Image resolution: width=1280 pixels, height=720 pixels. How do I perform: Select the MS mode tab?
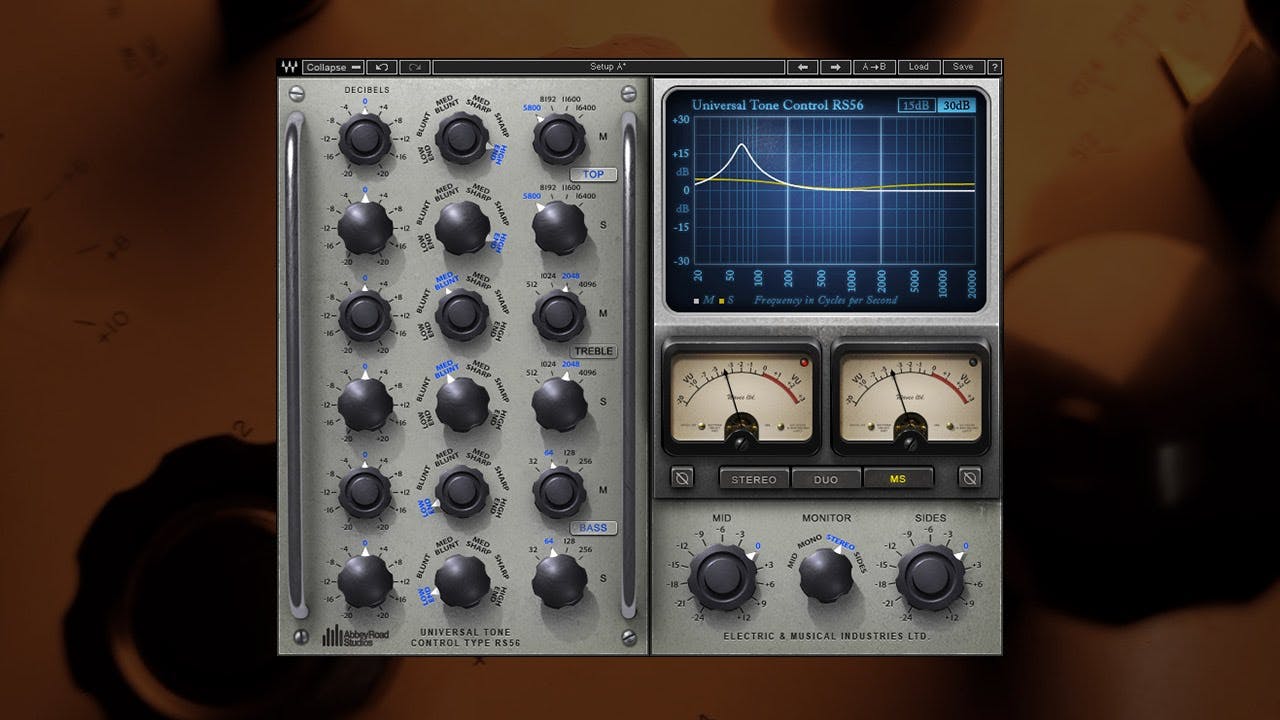click(x=897, y=478)
